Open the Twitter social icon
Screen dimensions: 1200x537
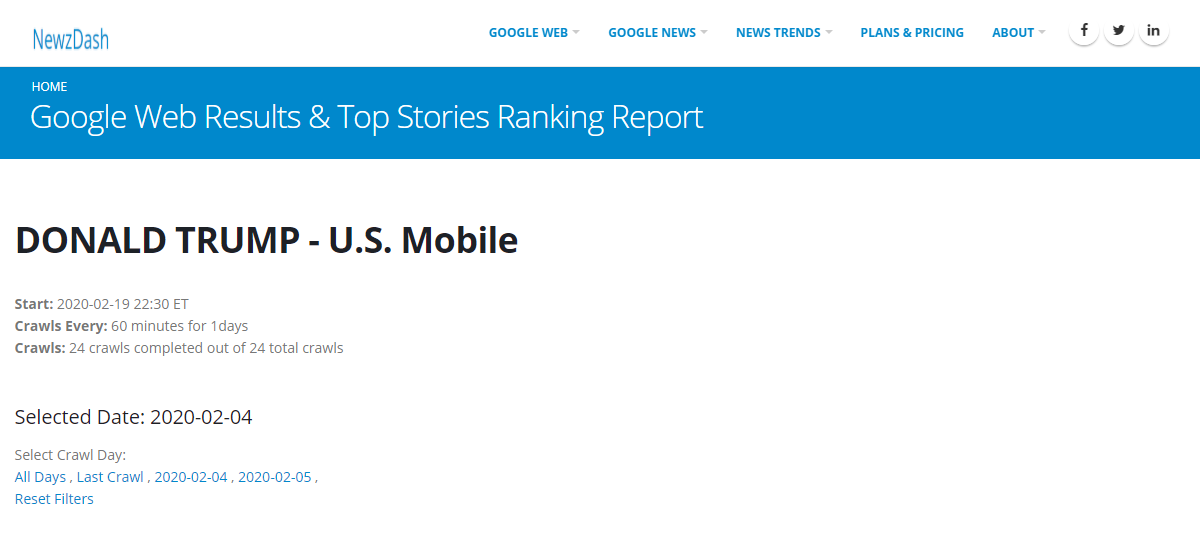point(1119,30)
